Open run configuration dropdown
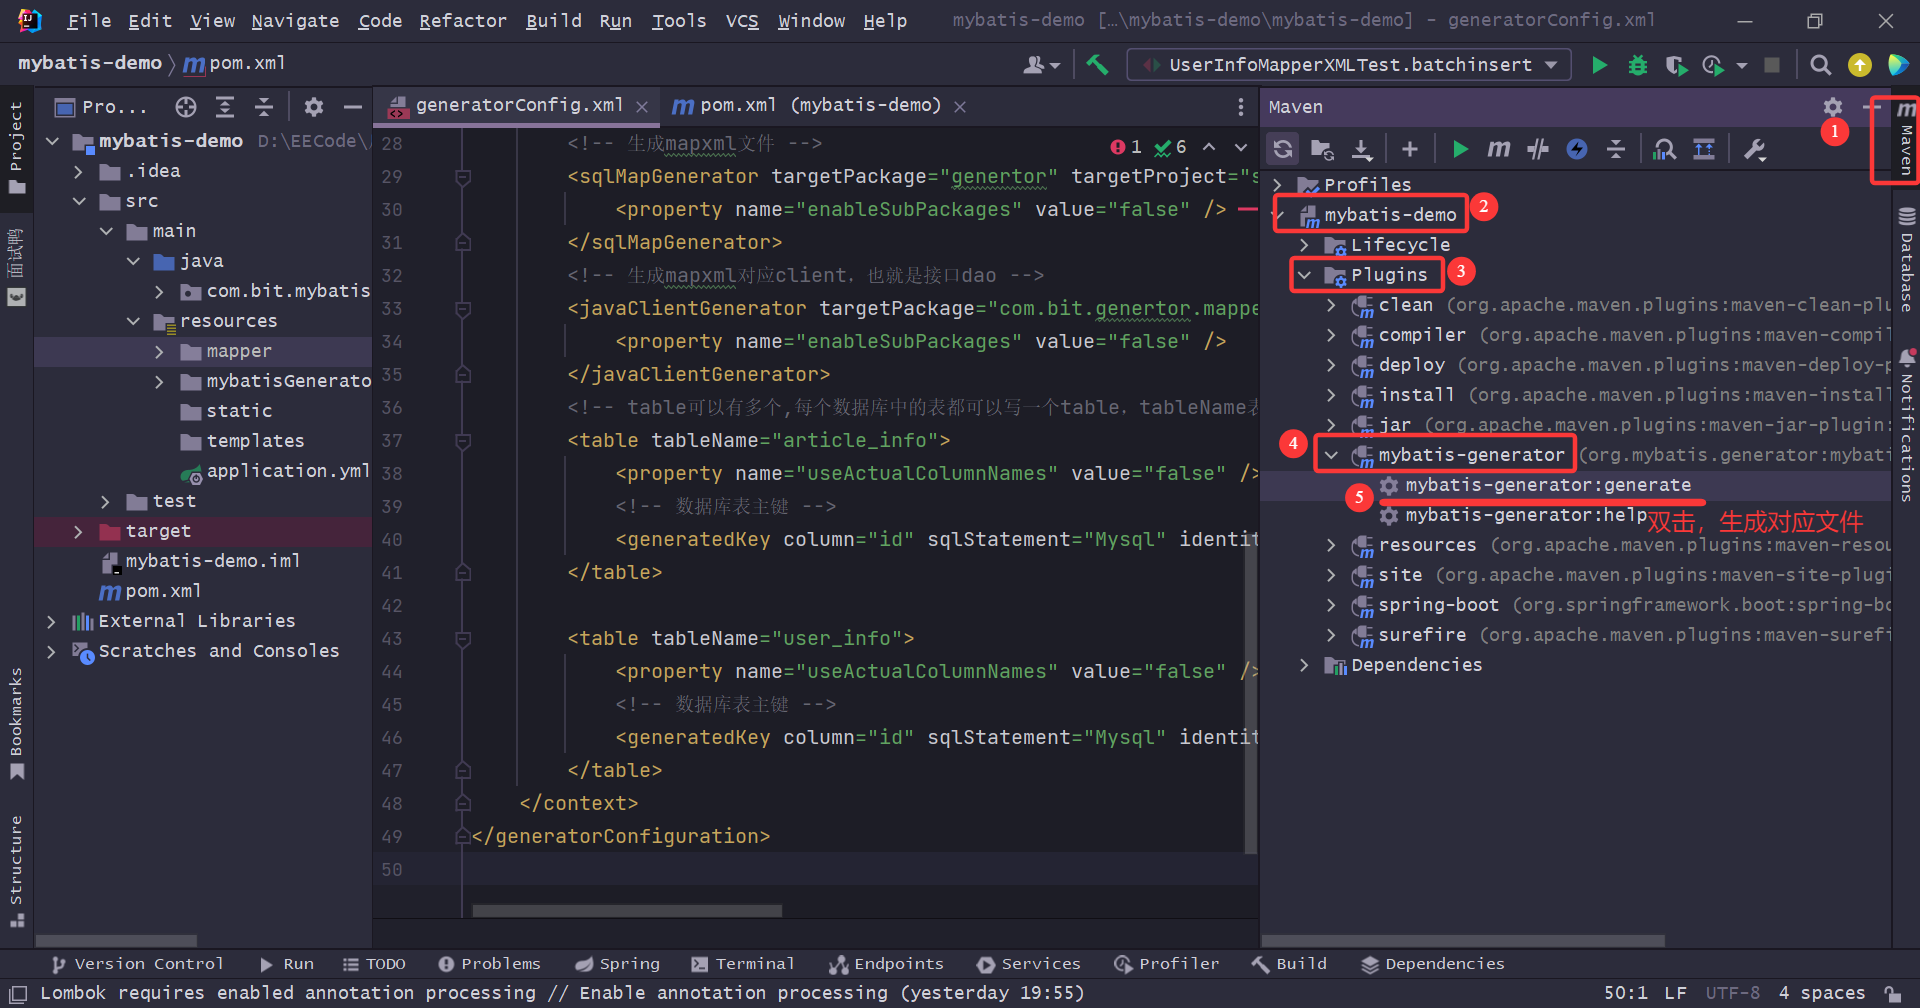 [x=1349, y=65]
